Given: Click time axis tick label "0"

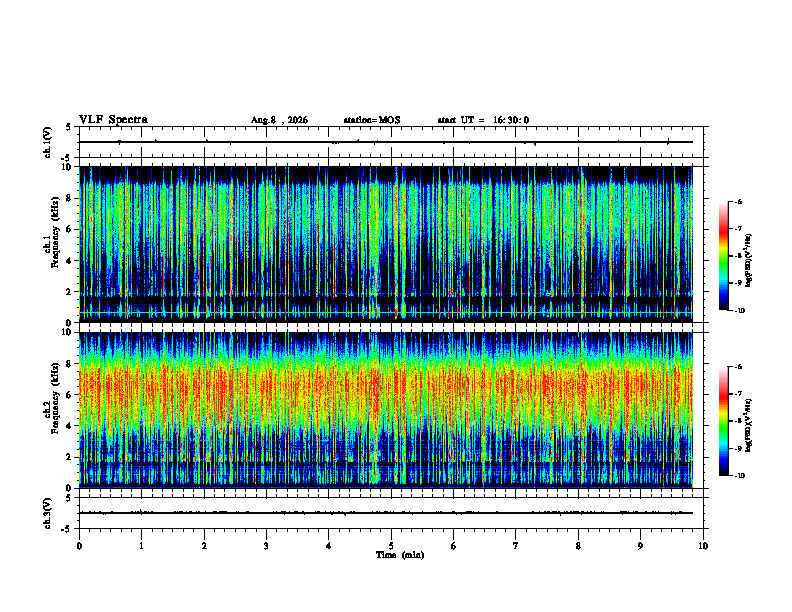Looking at the screenshot, I should (79, 546).
